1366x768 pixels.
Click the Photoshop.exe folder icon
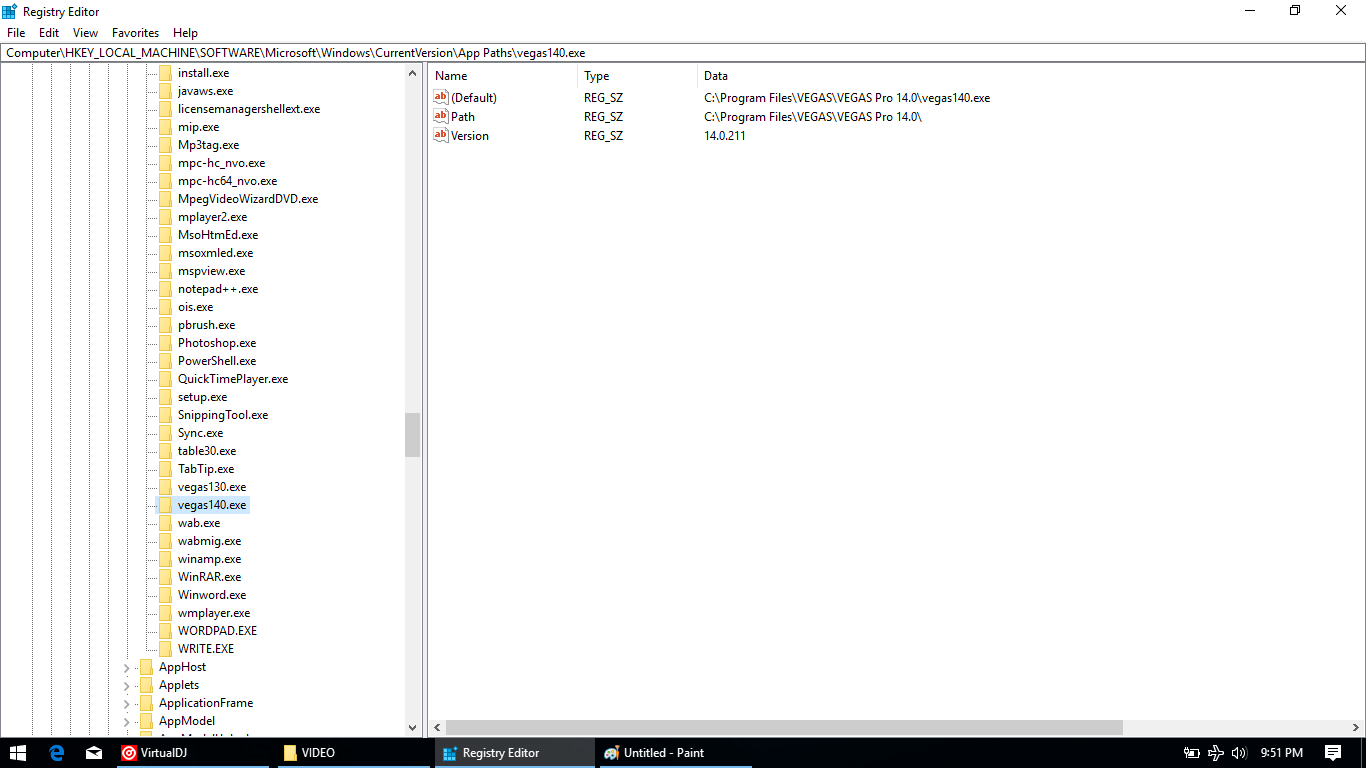[165, 343]
